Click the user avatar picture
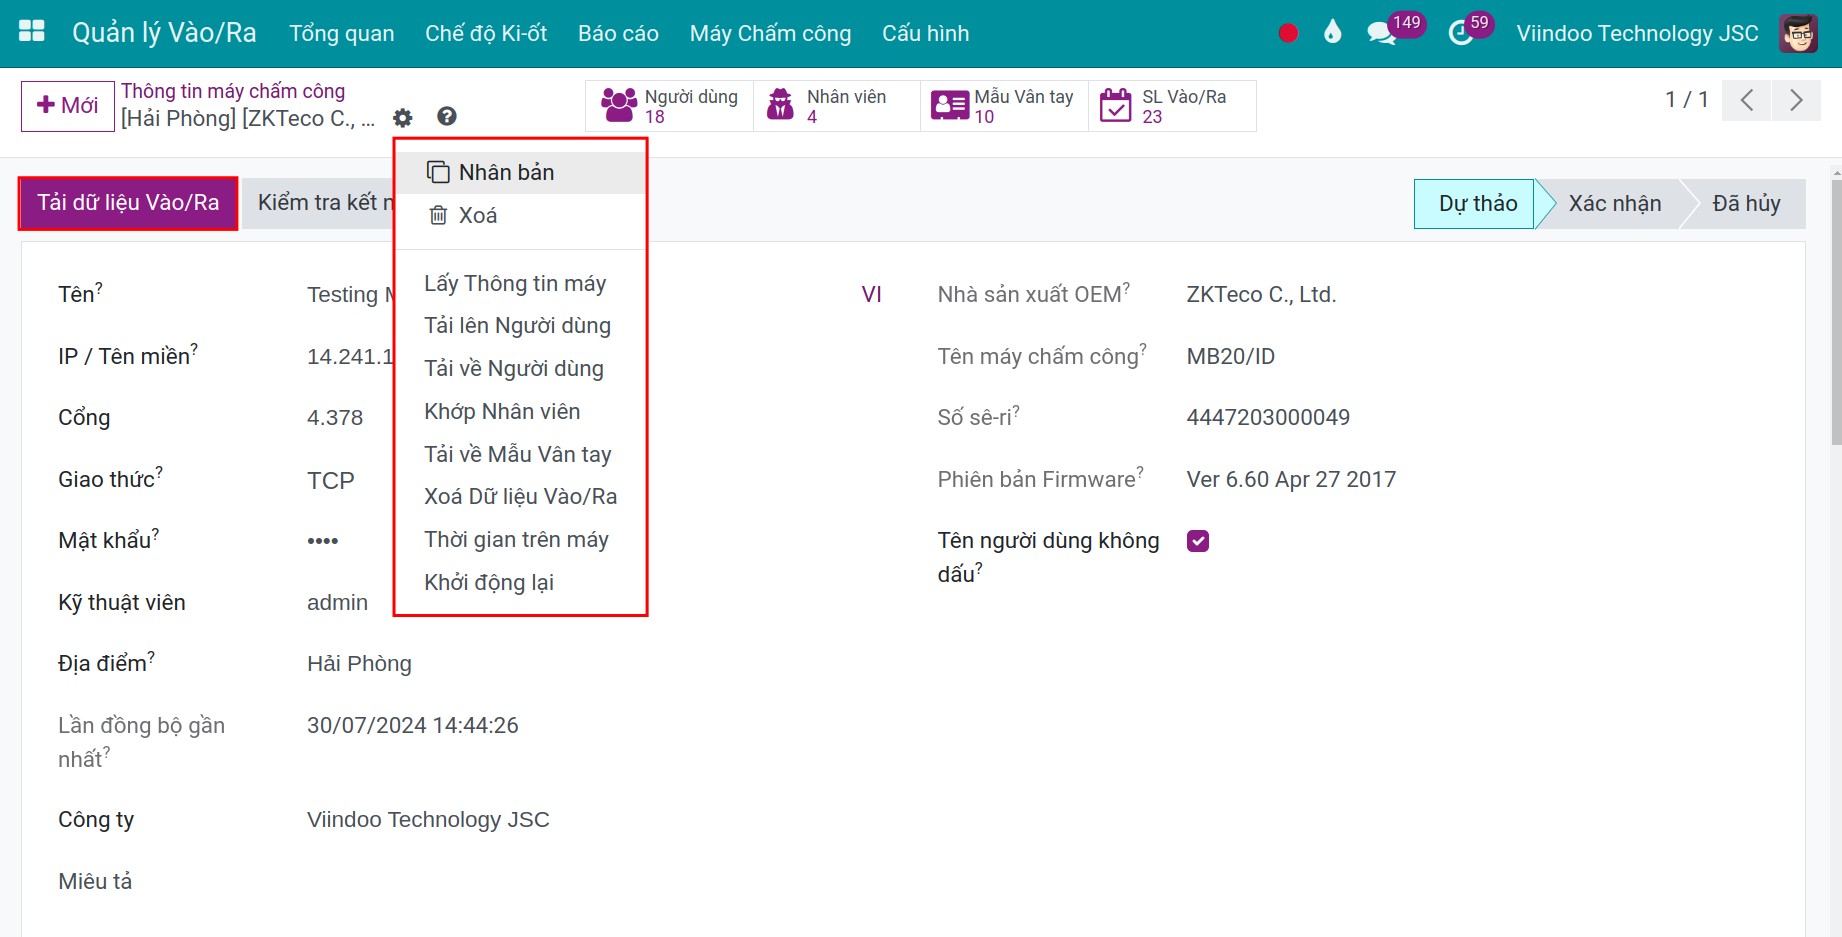Screen dimensions: 1842x937 tap(1798, 33)
